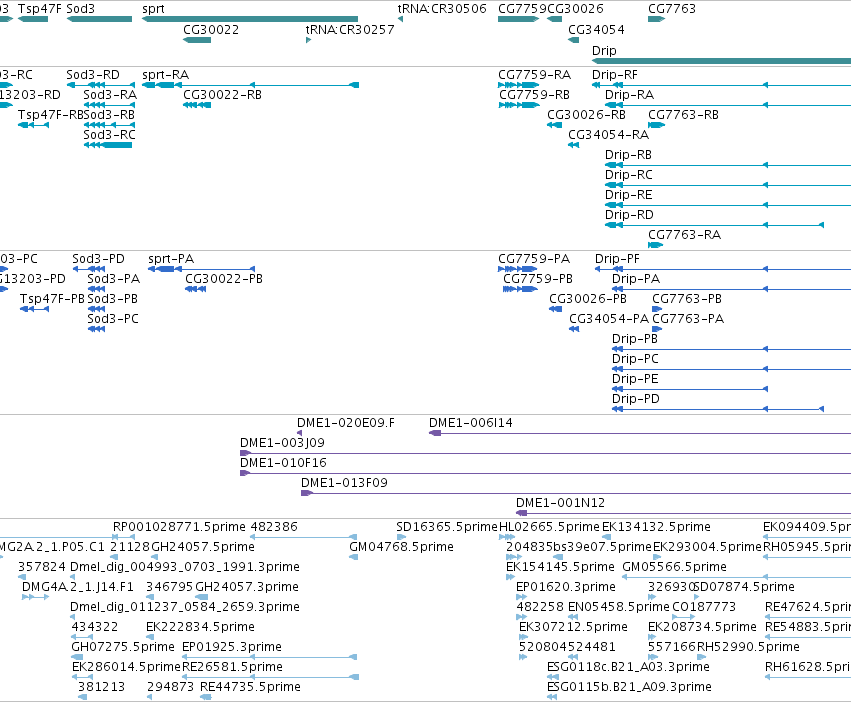Click the GH24057.5prime EST label

(203, 547)
